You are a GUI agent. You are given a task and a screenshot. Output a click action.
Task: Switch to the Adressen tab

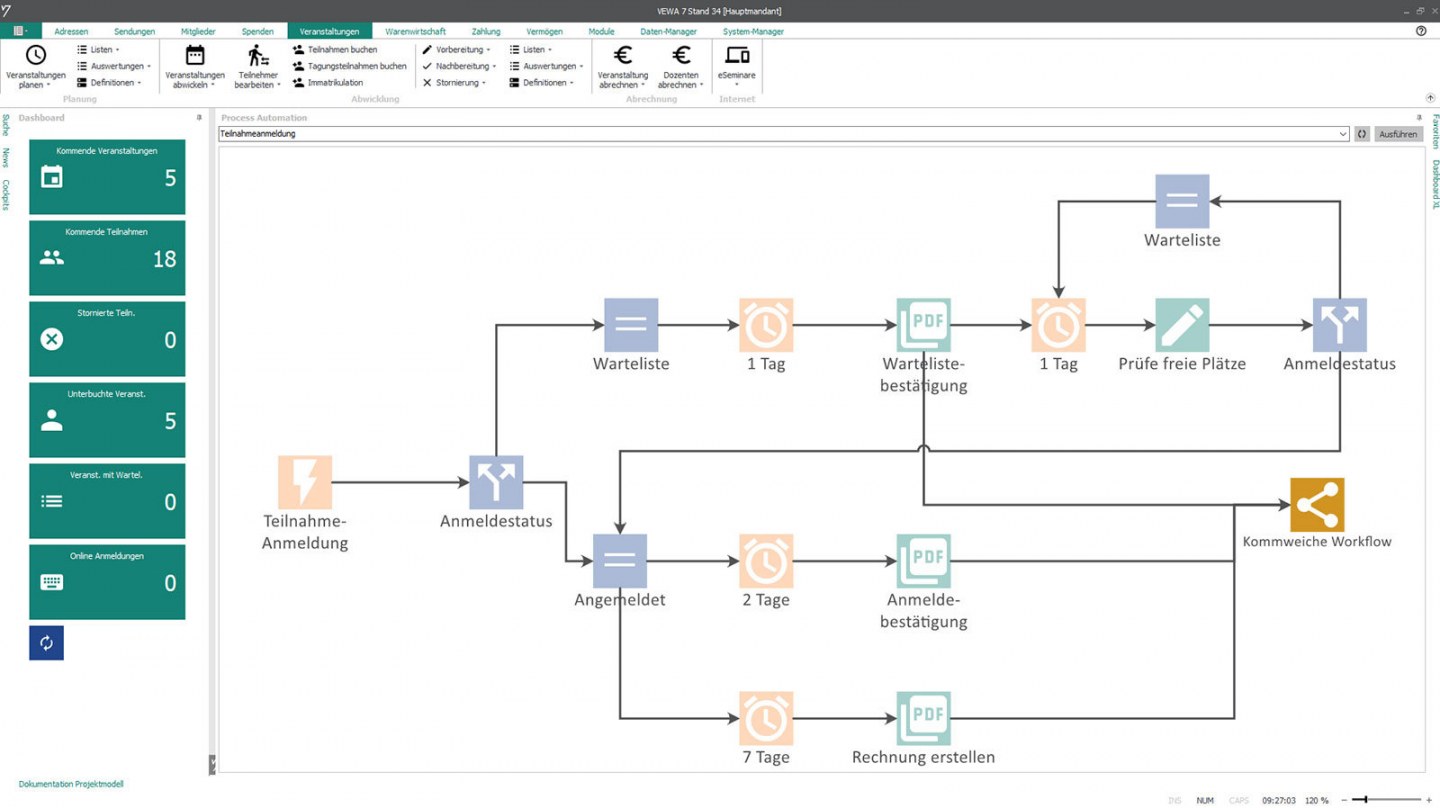[x=71, y=31]
